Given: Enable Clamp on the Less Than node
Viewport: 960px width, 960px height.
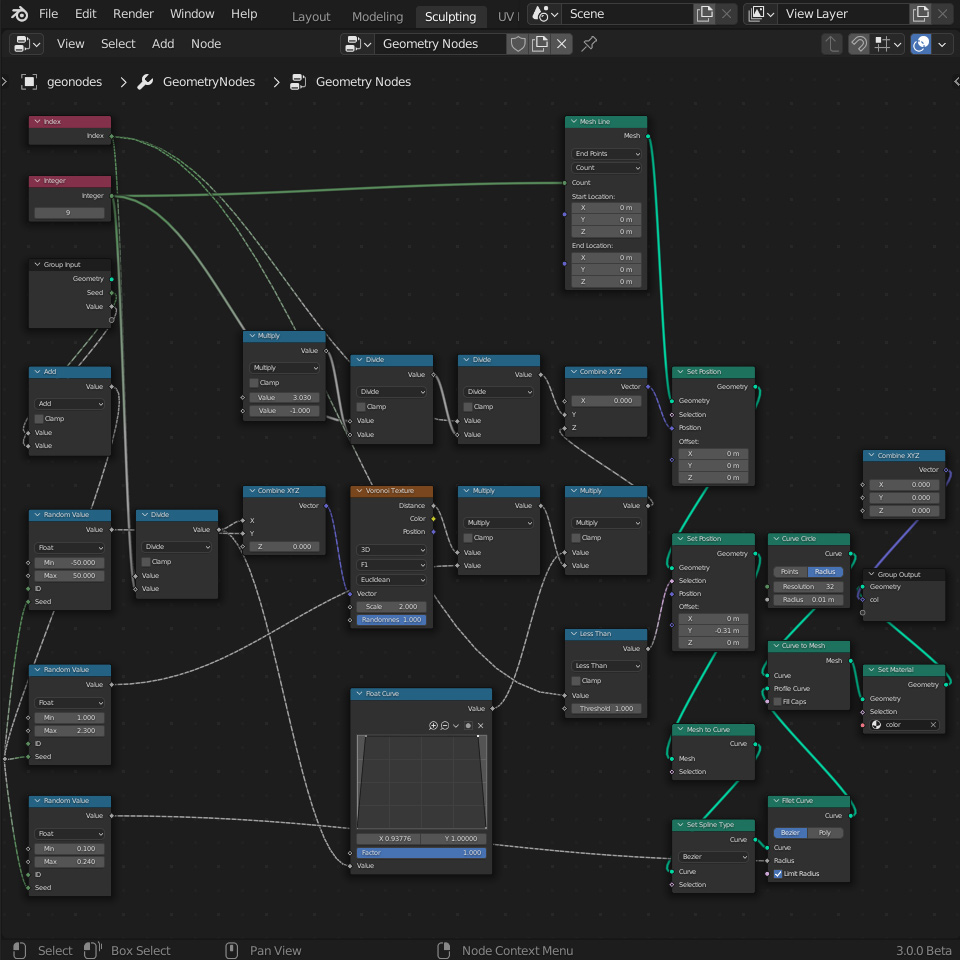Looking at the screenshot, I should [576, 680].
